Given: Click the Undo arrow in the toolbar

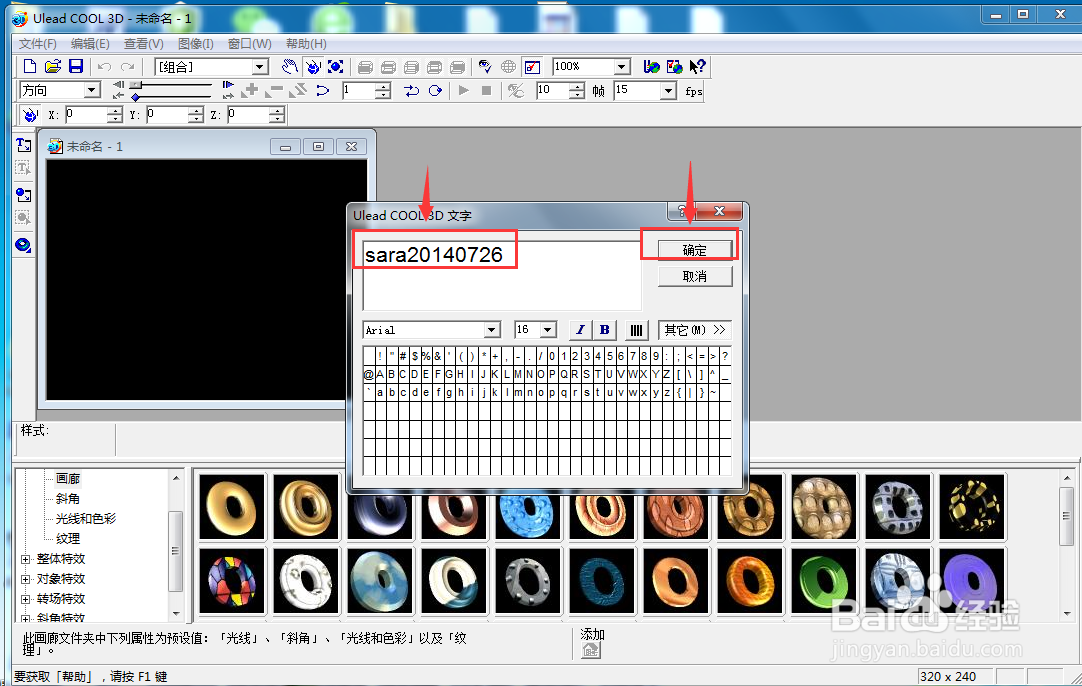Looking at the screenshot, I should click(104, 66).
